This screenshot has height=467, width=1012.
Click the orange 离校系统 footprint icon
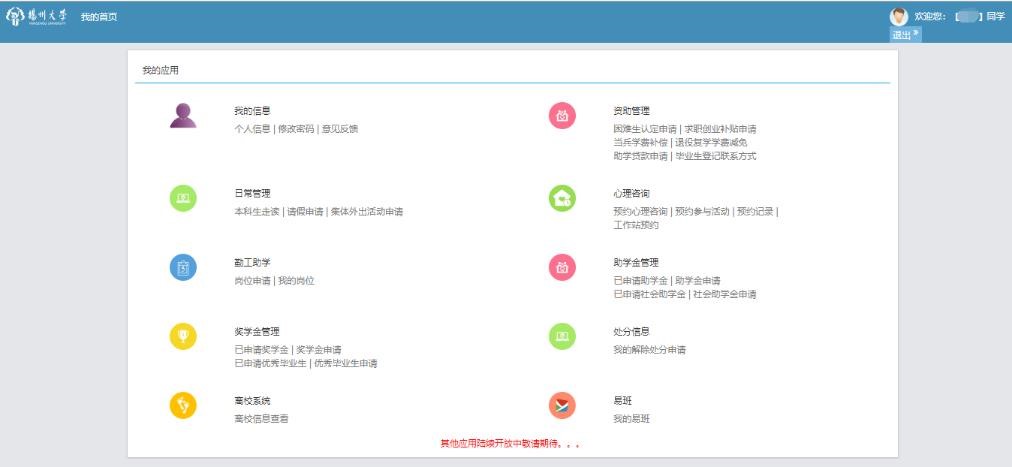tap(183, 405)
